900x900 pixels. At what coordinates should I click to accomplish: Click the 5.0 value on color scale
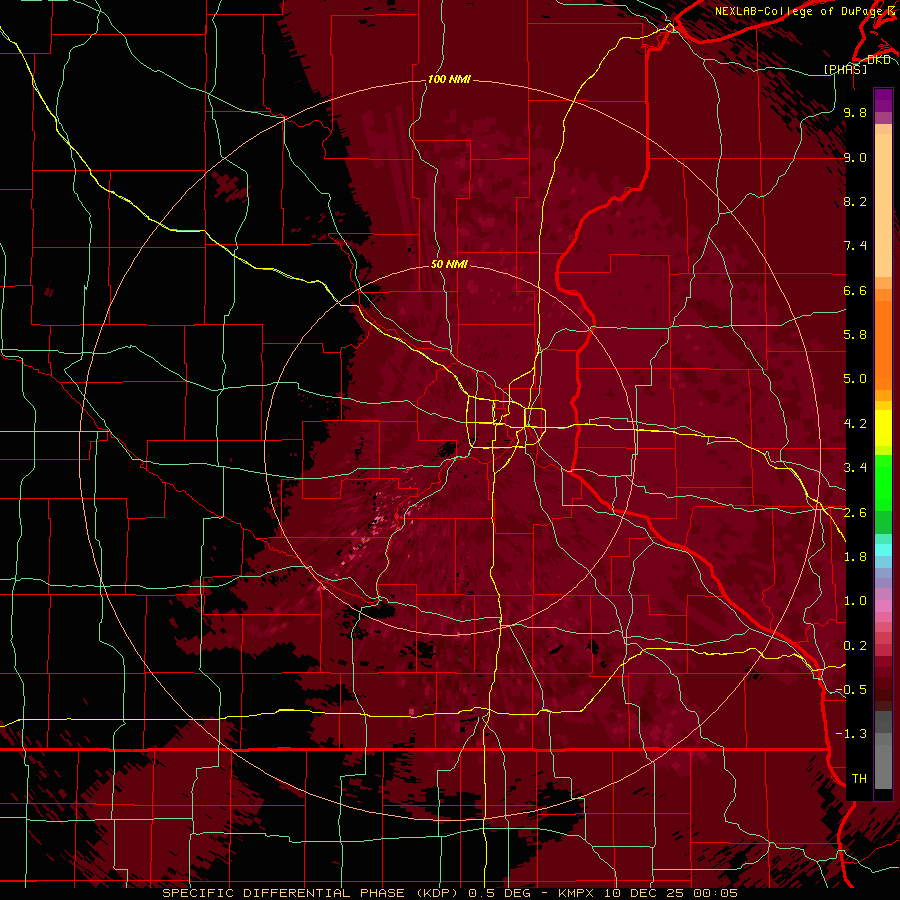(x=855, y=379)
